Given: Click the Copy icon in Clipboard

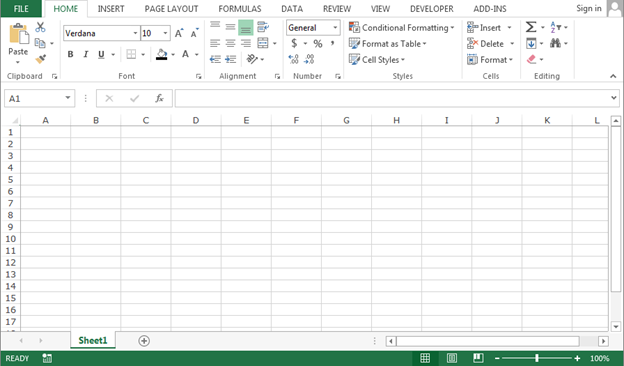Looking at the screenshot, I should click(40, 43).
